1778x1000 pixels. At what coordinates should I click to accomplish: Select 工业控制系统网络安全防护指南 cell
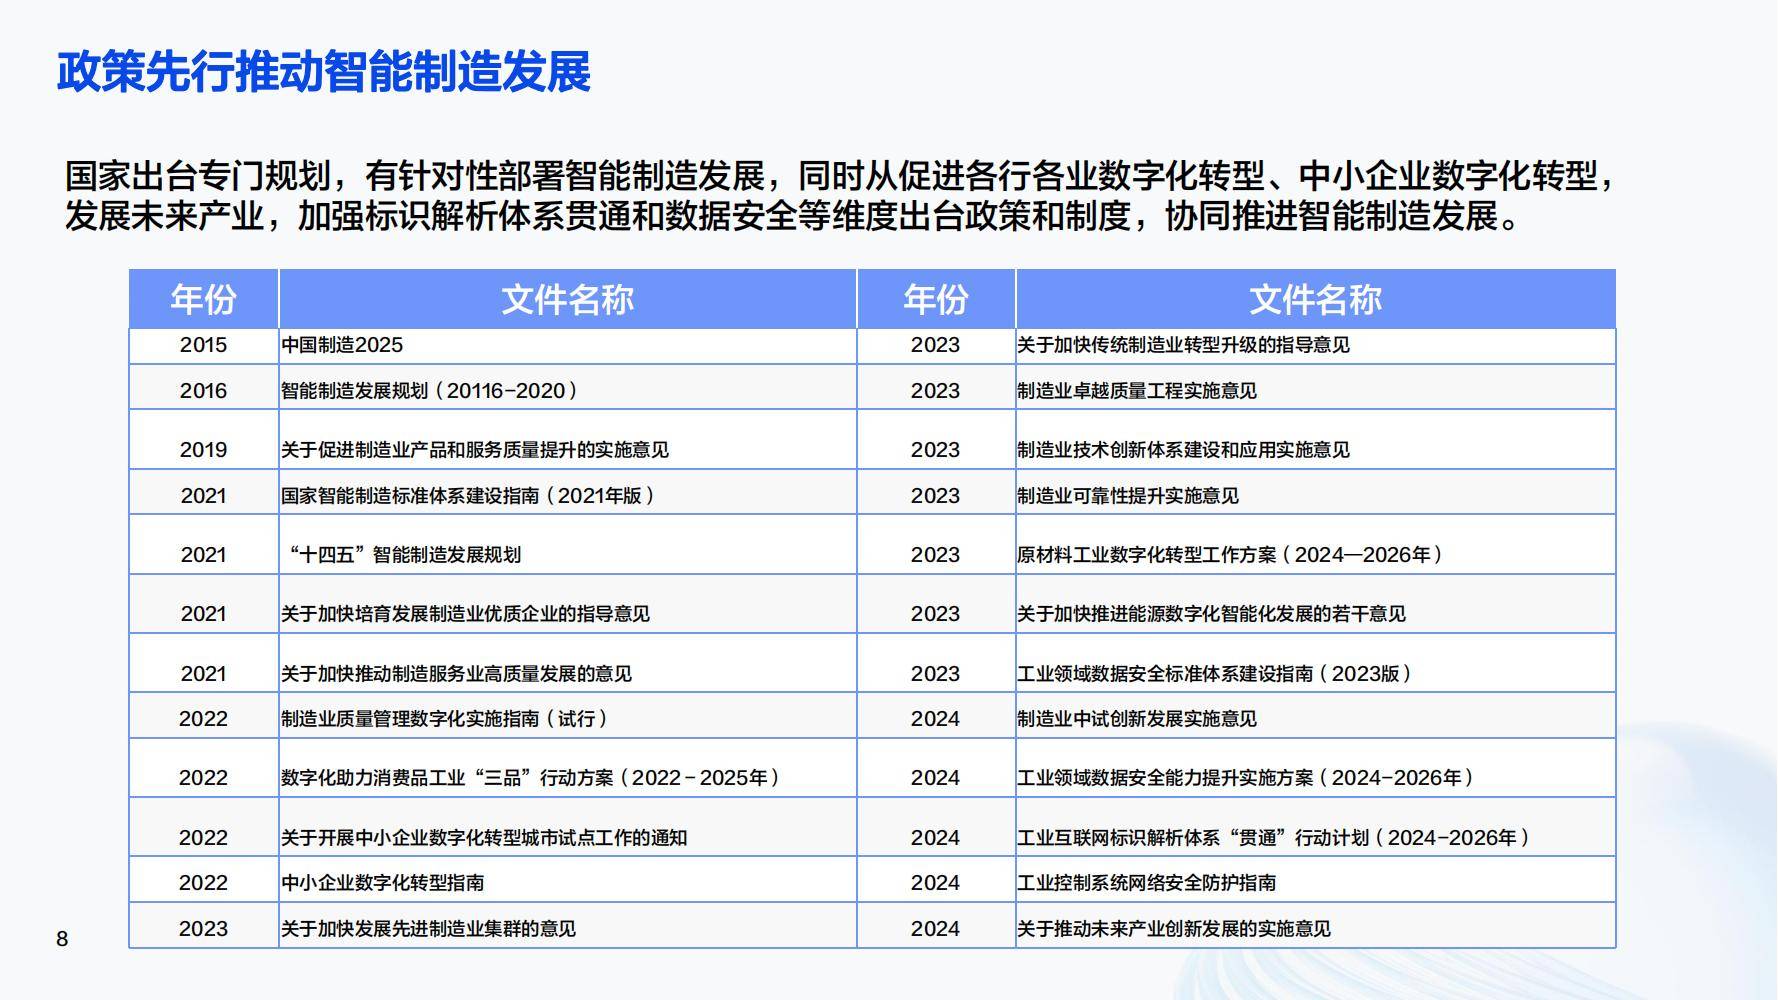1315,880
